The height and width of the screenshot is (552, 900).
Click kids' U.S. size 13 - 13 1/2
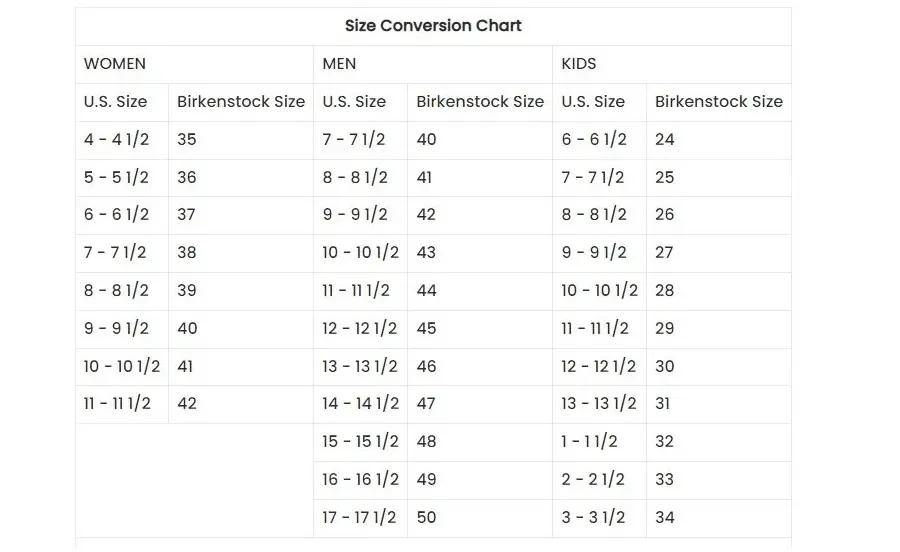click(599, 403)
